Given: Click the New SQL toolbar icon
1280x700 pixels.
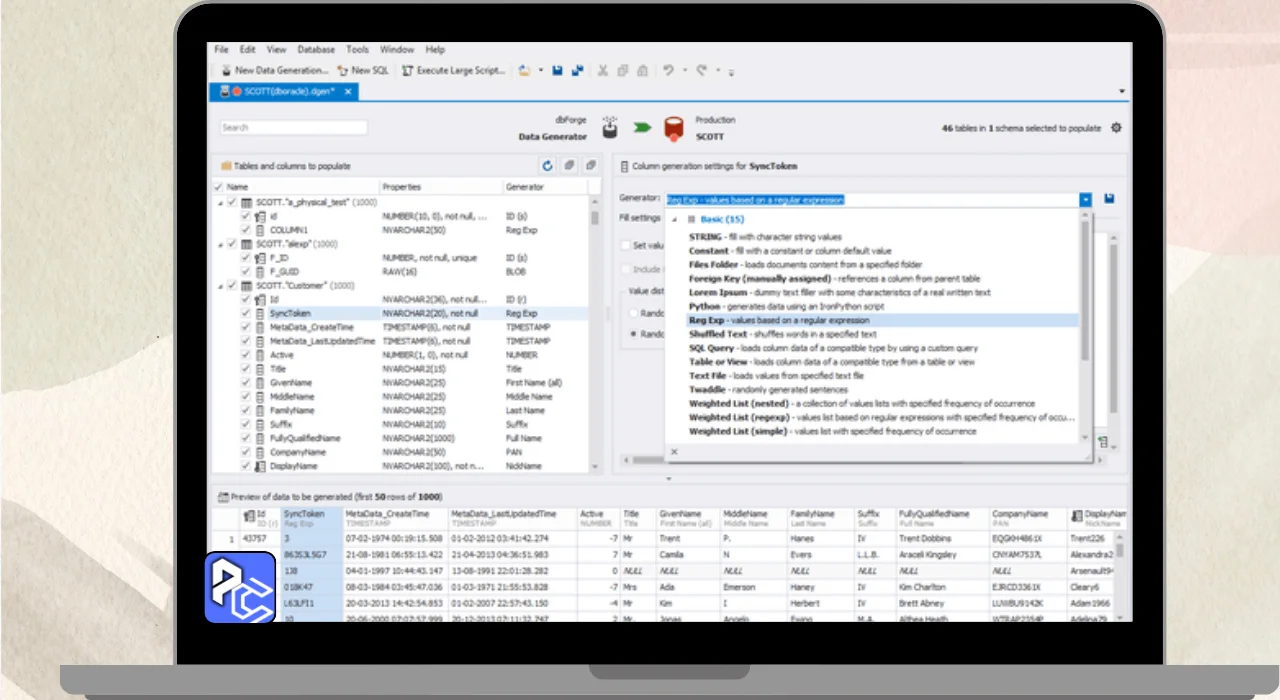Looking at the screenshot, I should tap(342, 71).
